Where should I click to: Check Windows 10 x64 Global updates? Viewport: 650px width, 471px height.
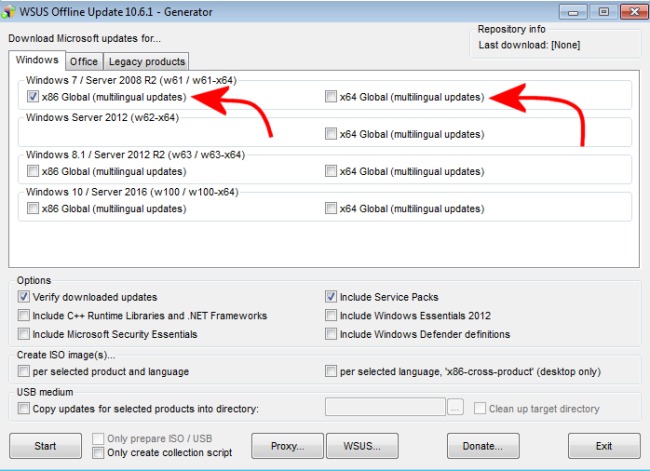331,208
